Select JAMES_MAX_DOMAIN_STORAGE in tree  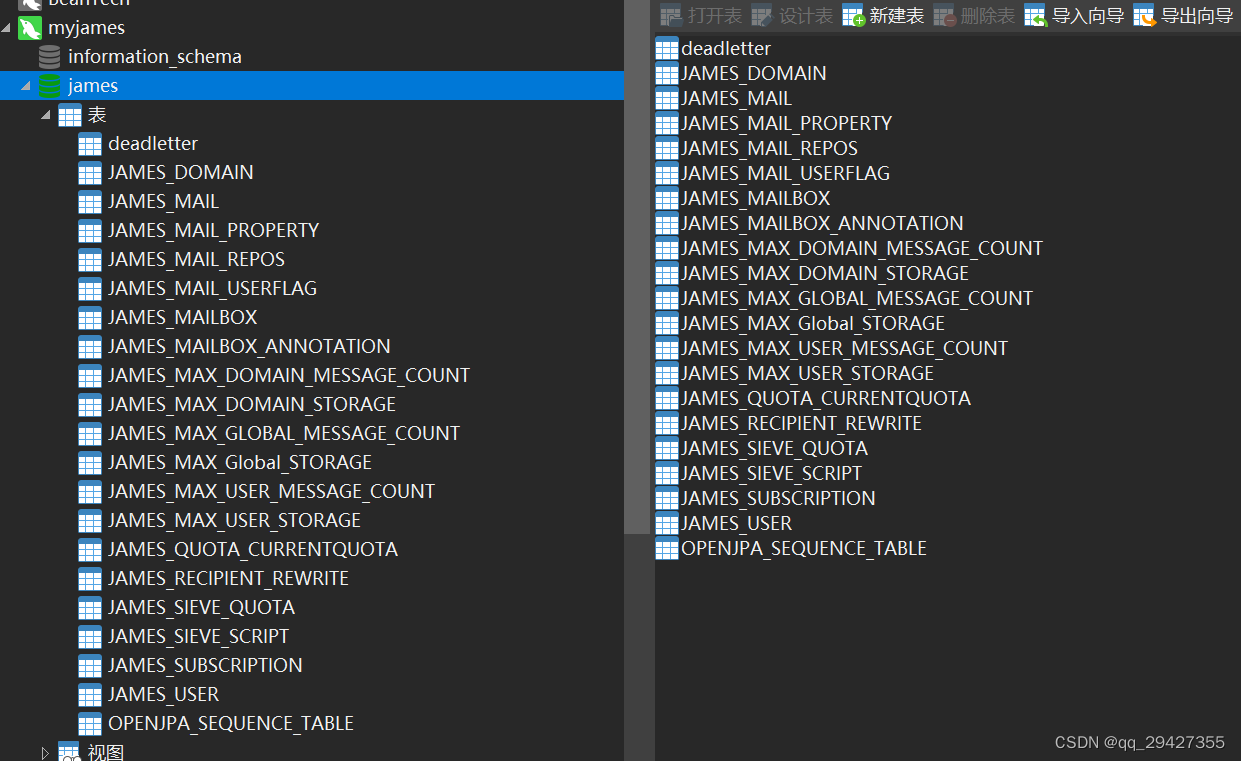(x=252, y=405)
